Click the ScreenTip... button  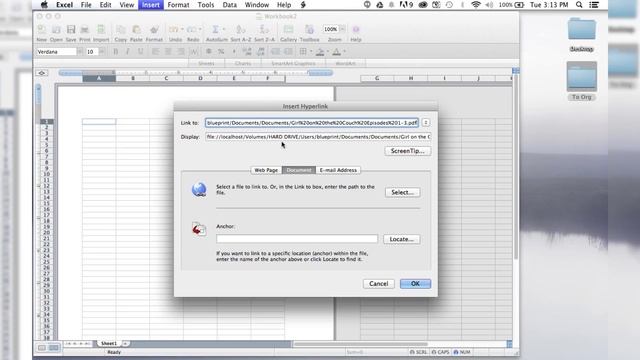pyautogui.click(x=407, y=151)
